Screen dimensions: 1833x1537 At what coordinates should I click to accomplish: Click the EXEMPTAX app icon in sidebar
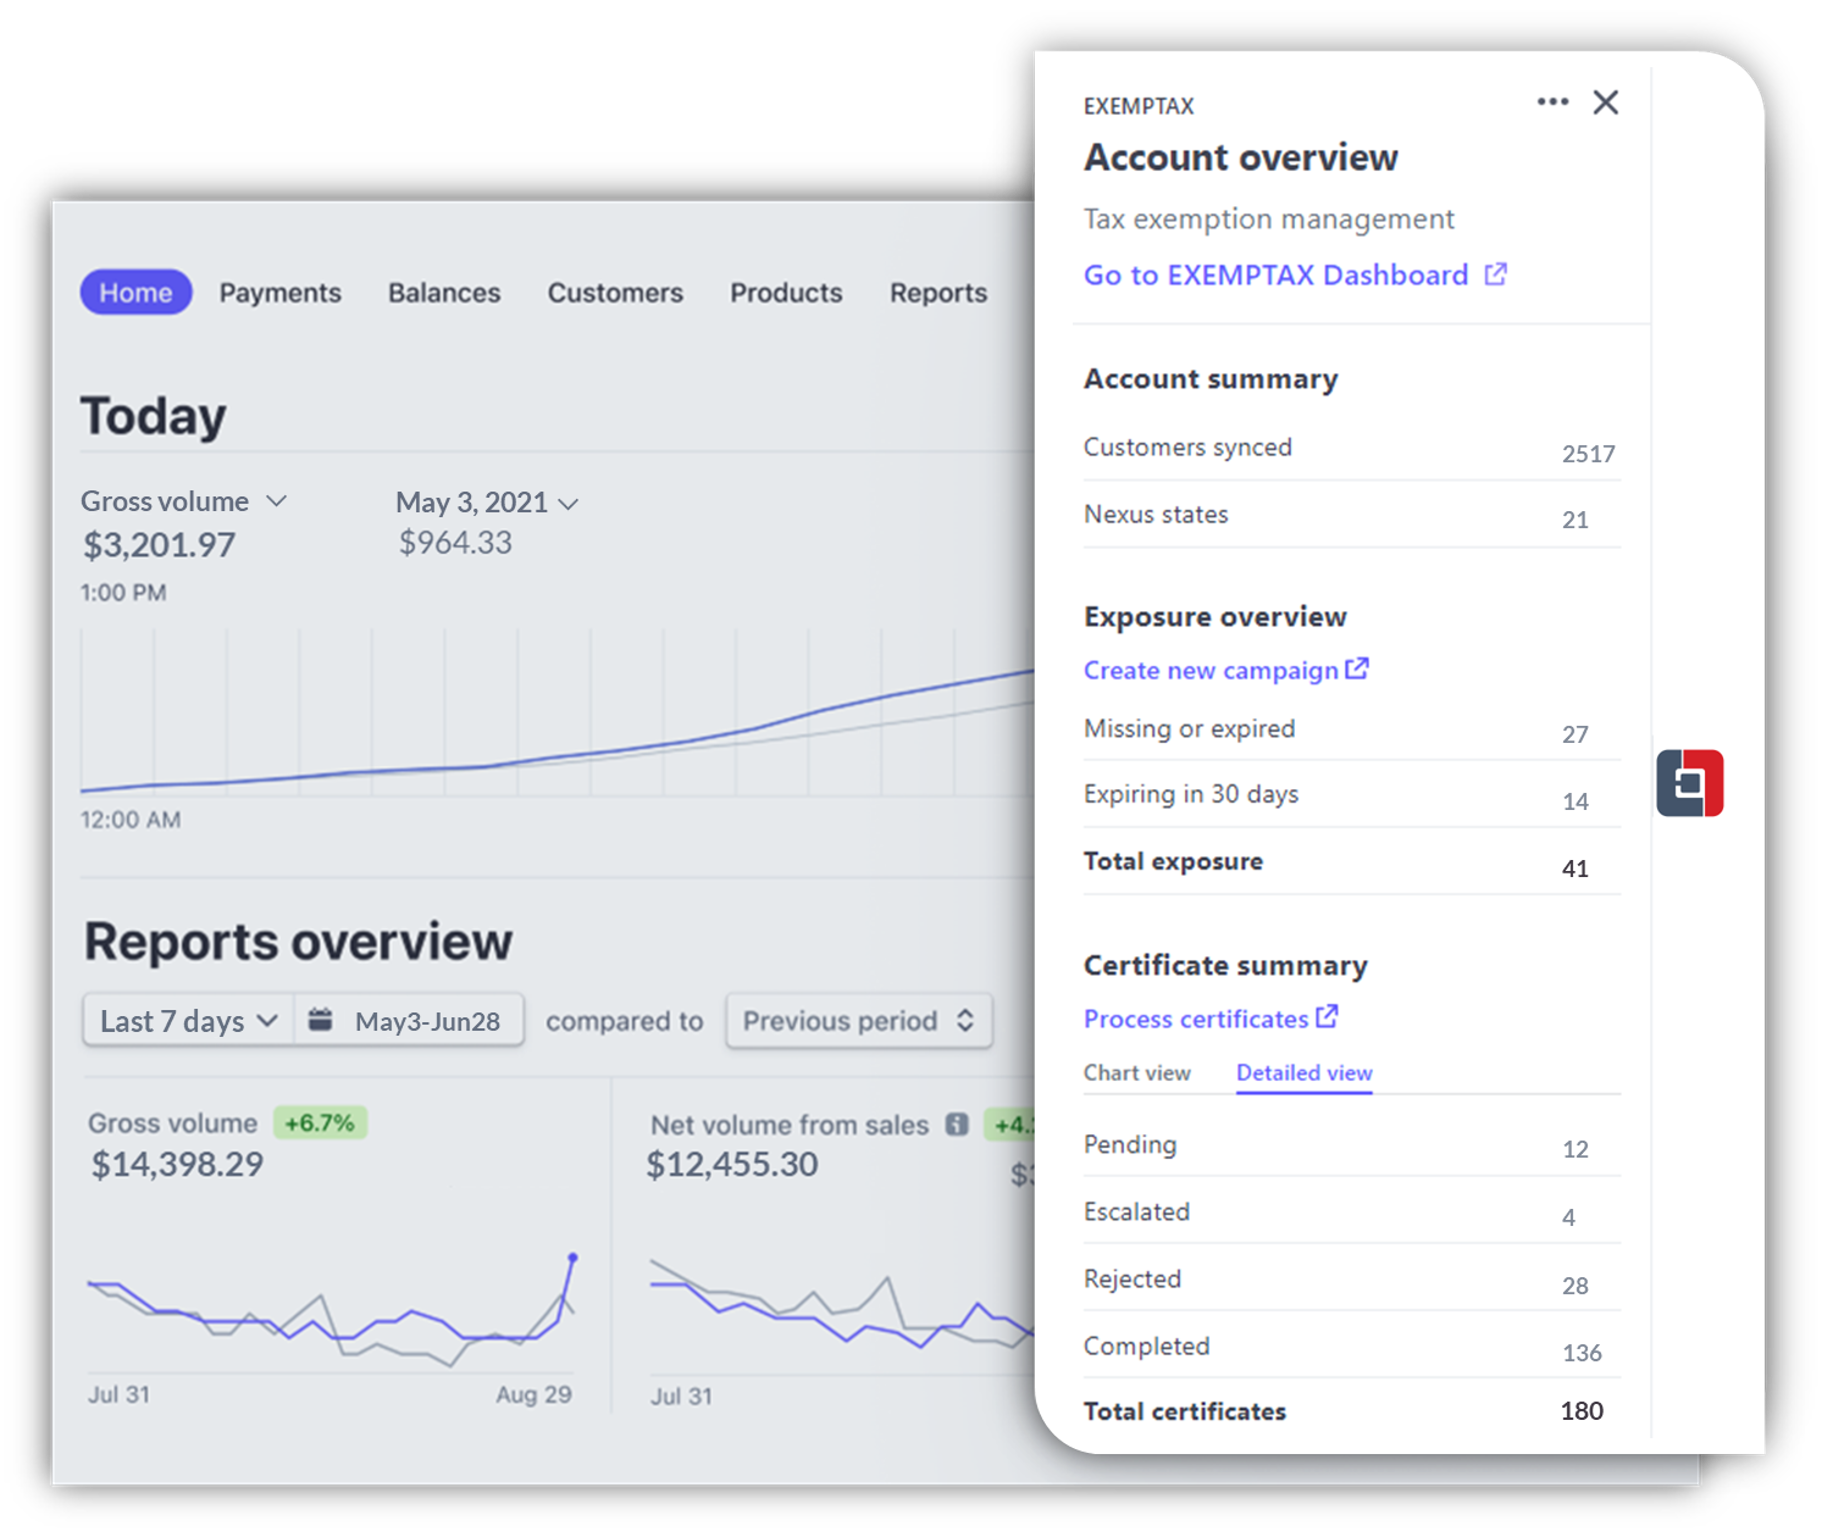click(x=1690, y=783)
